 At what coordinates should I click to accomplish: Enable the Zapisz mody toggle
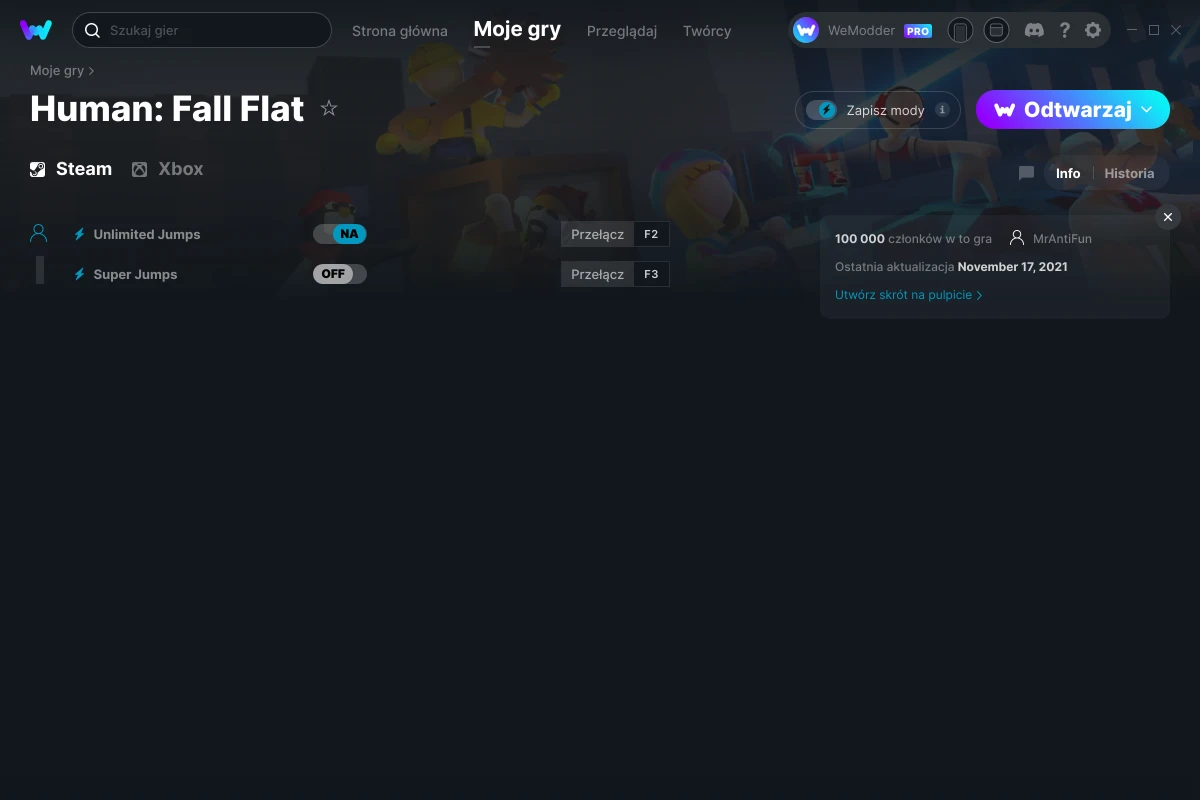pyautogui.click(x=821, y=110)
